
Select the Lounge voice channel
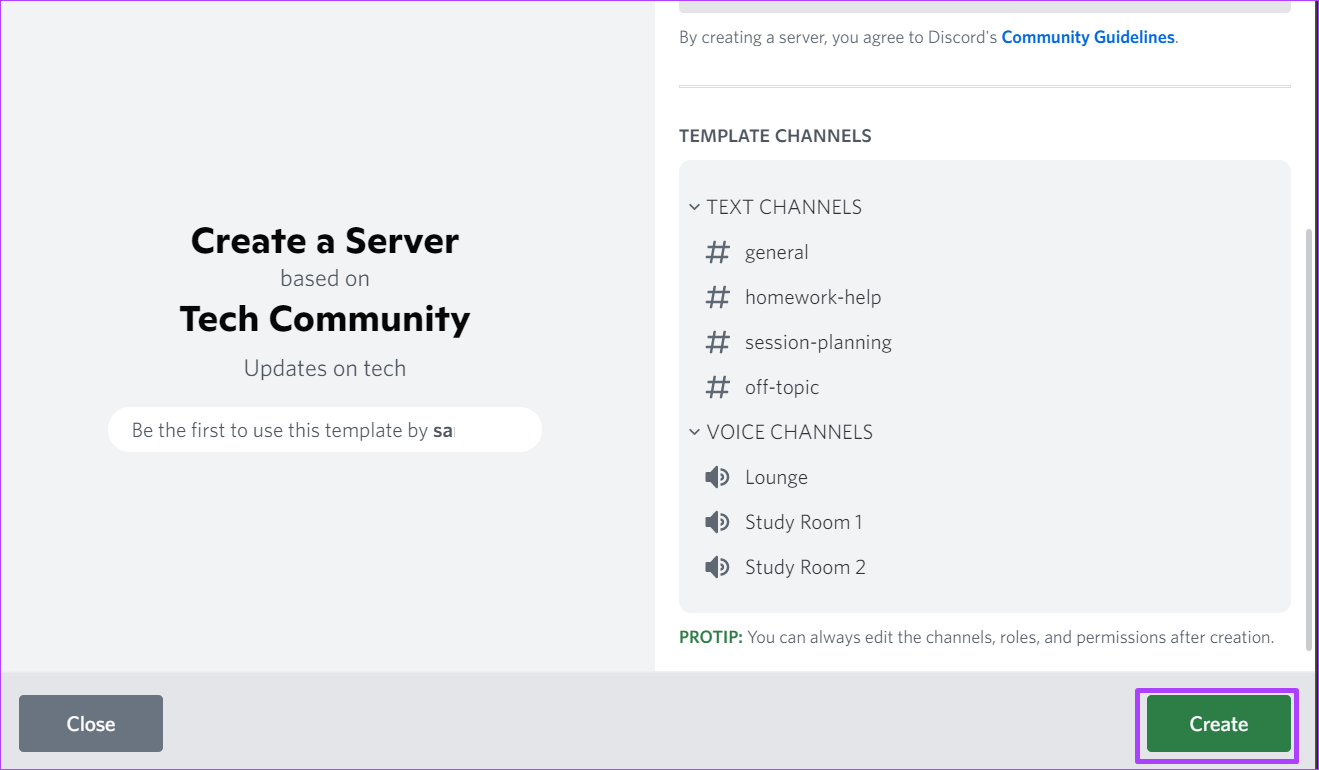(x=776, y=477)
